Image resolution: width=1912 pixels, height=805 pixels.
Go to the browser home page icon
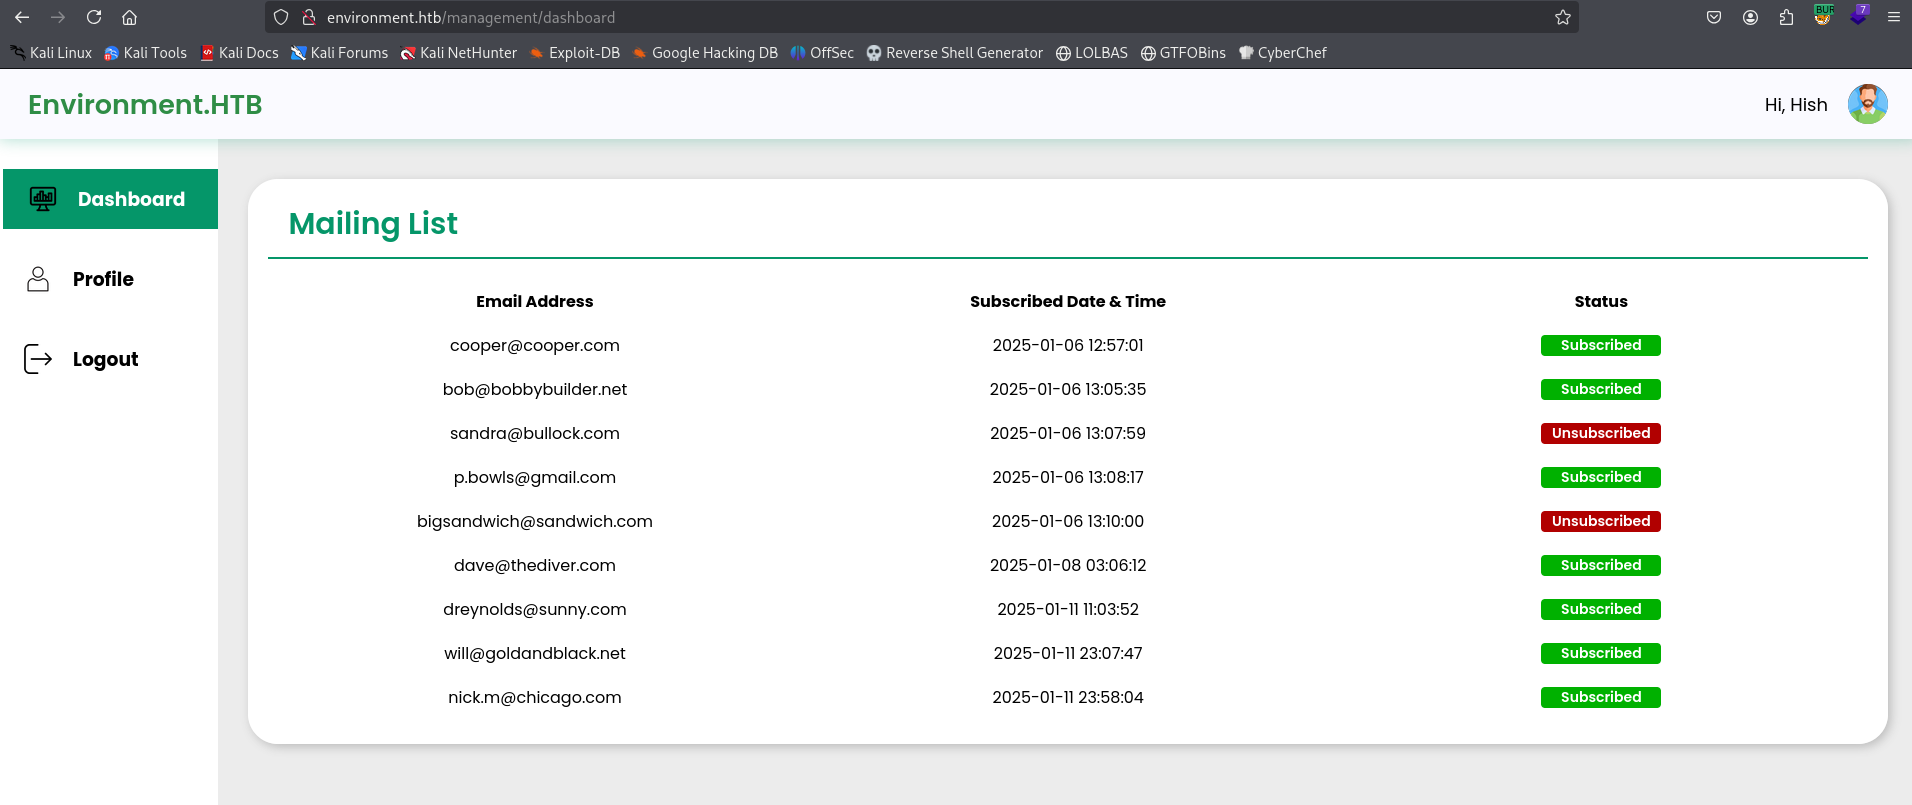click(129, 17)
